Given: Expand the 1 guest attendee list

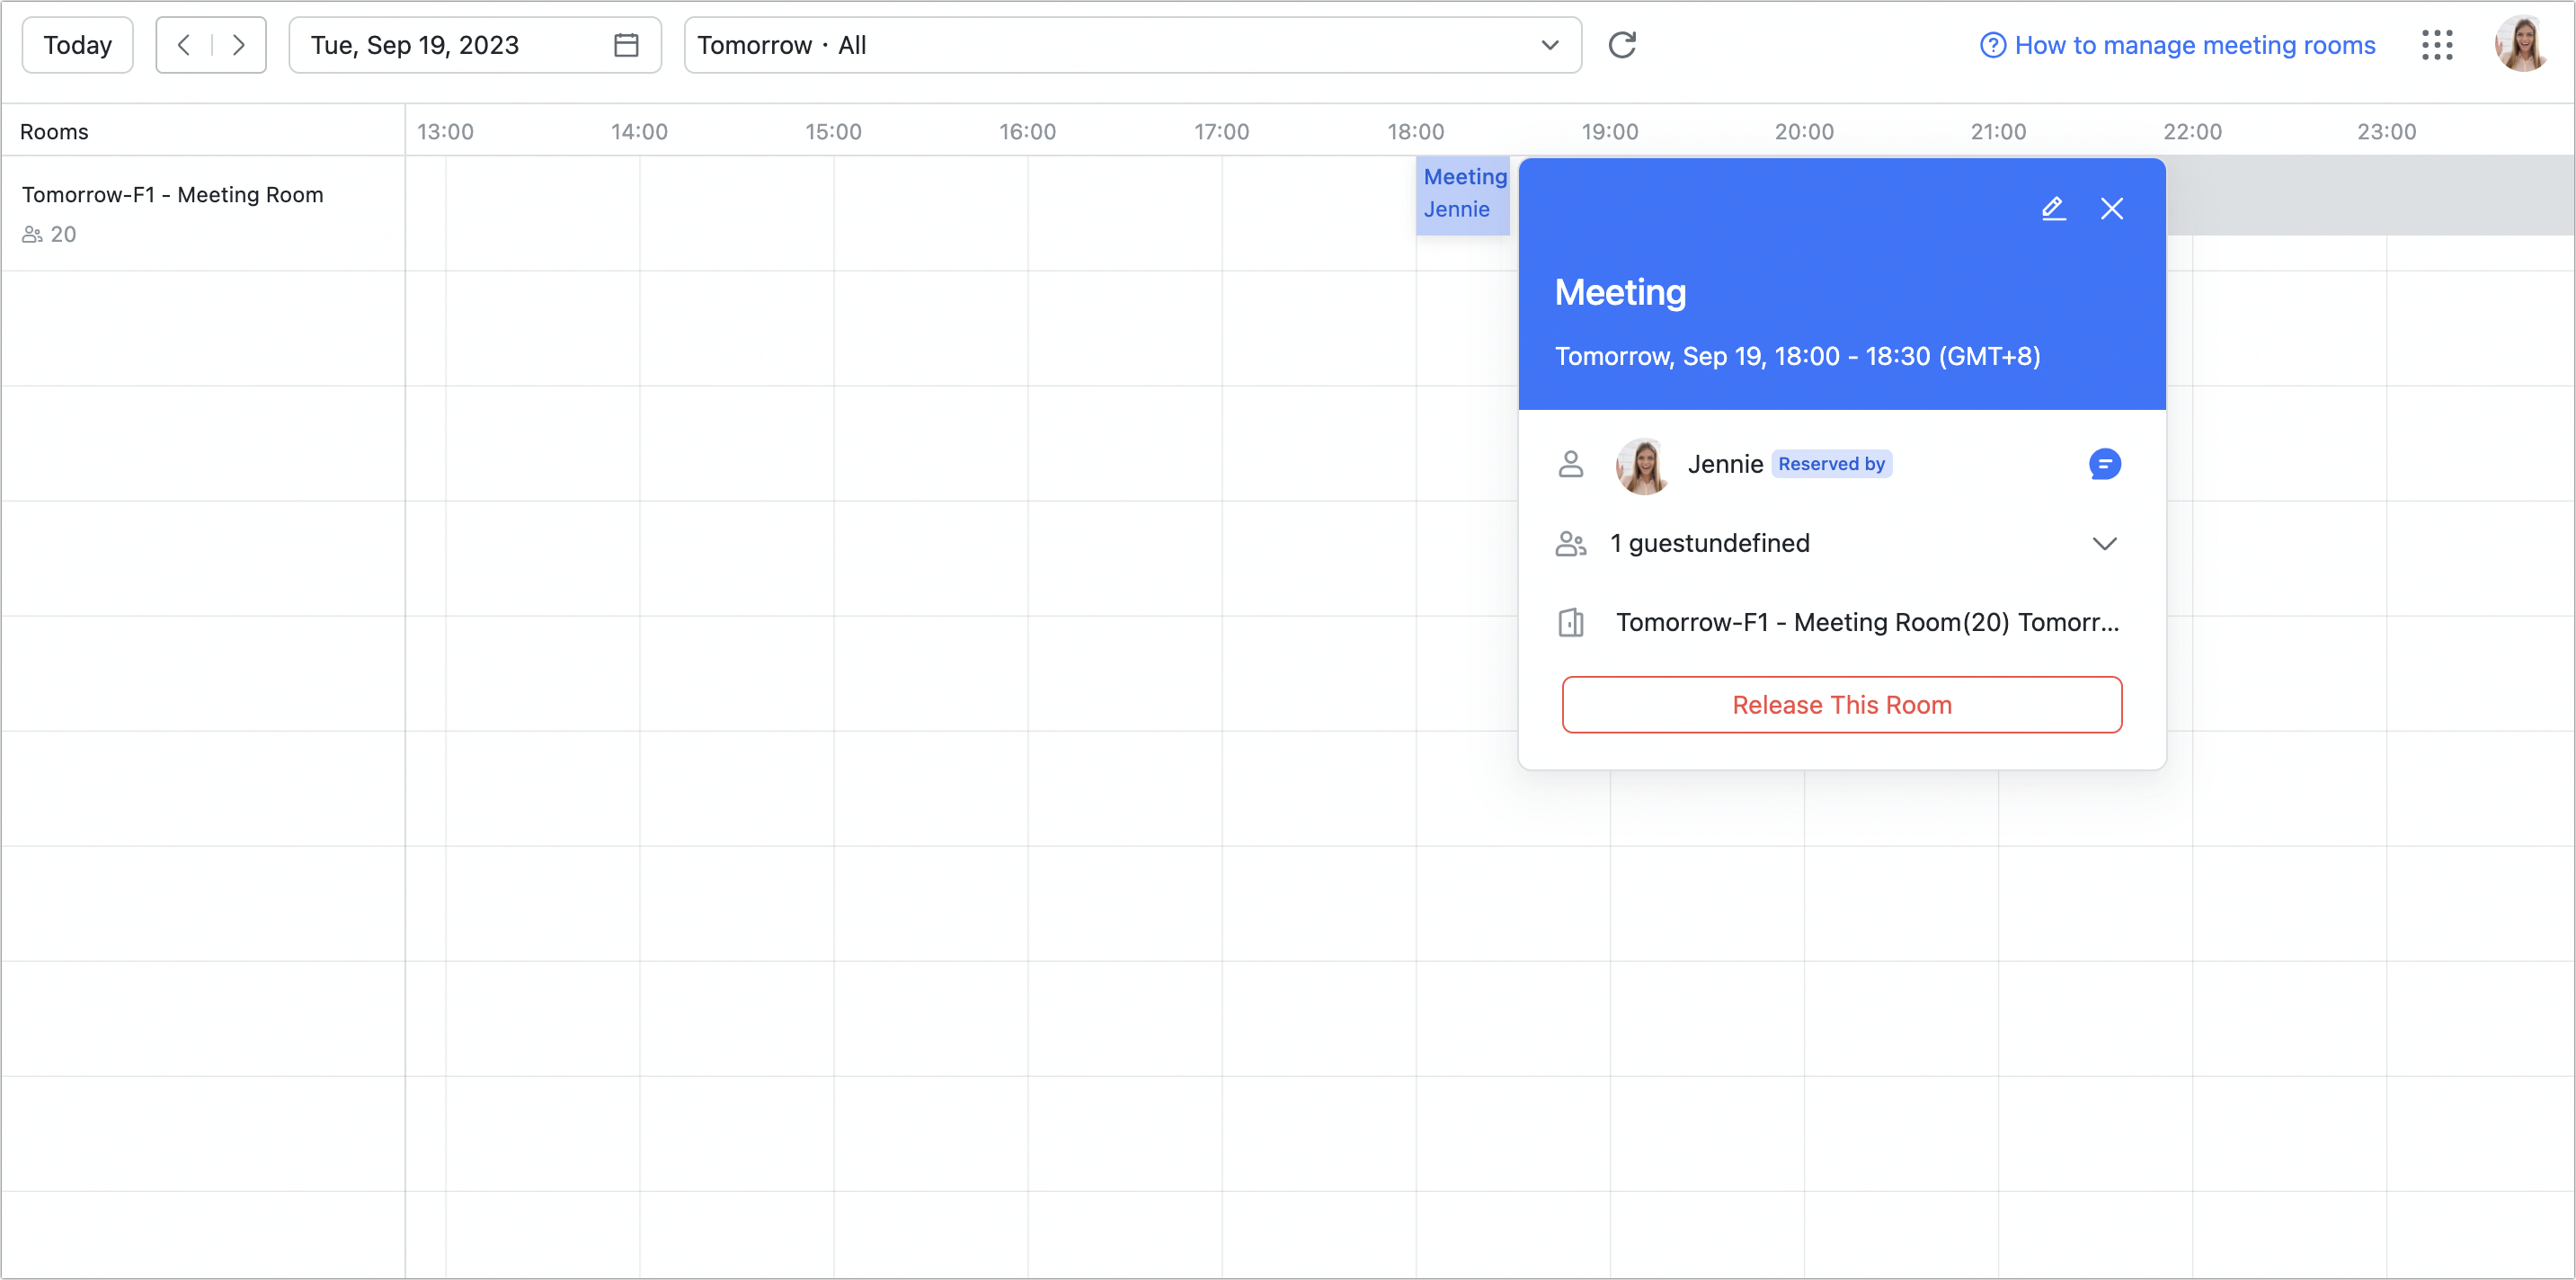Looking at the screenshot, I should coord(2104,543).
